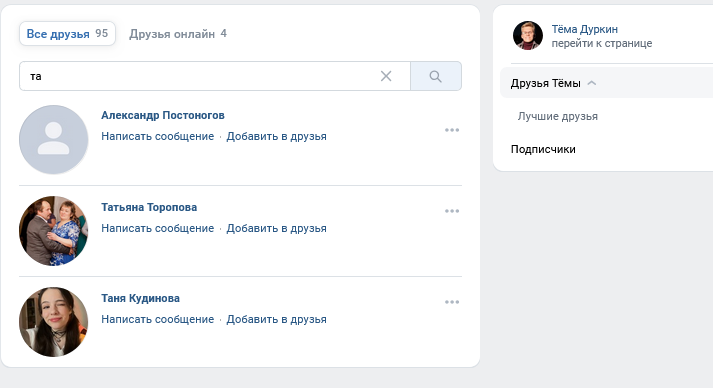The width and height of the screenshot is (713, 388).
Task: Clear the search field with the X icon
Action: coord(386,76)
